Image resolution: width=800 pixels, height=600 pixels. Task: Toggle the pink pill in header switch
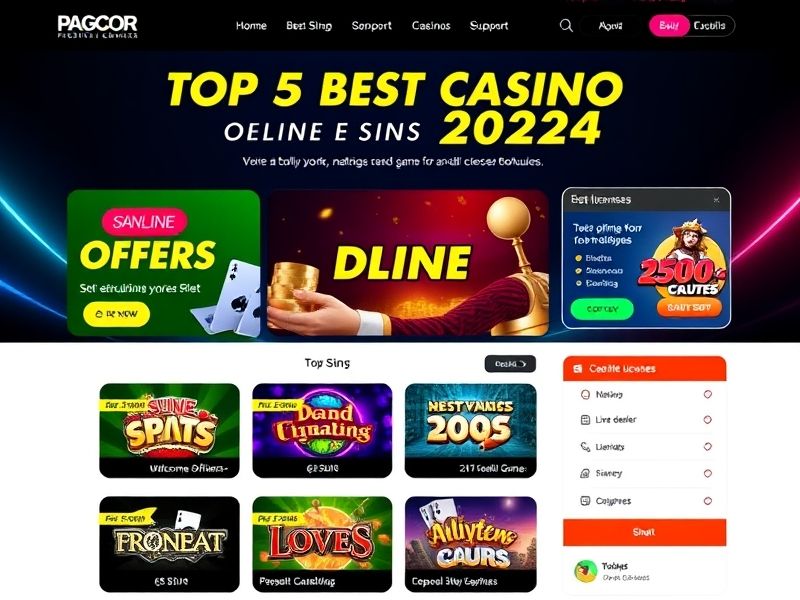point(669,26)
